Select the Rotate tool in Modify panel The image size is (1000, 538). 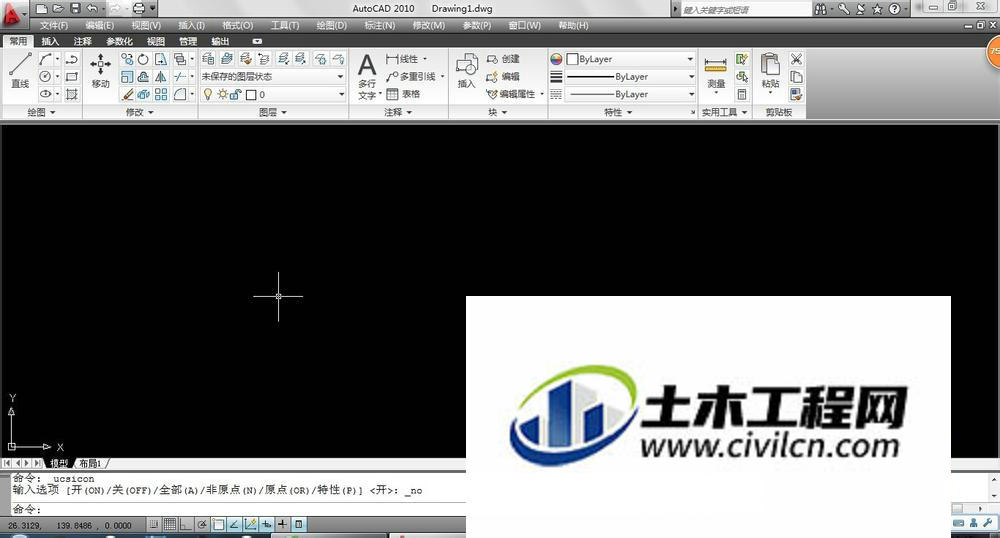tap(143, 59)
